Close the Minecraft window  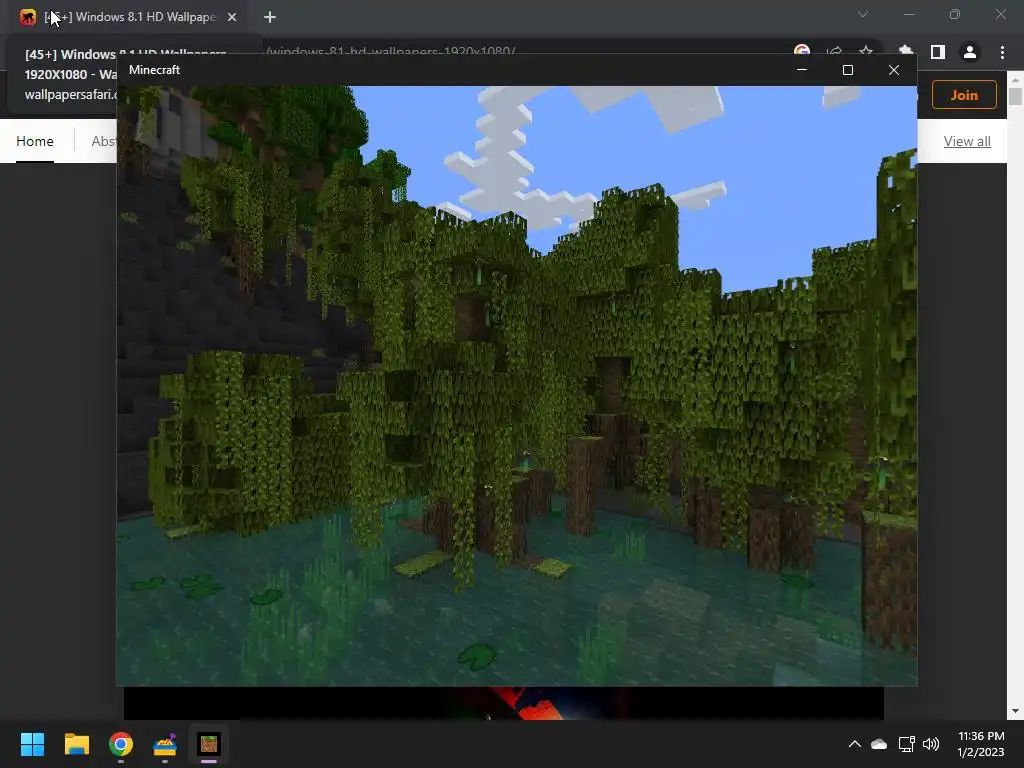894,70
